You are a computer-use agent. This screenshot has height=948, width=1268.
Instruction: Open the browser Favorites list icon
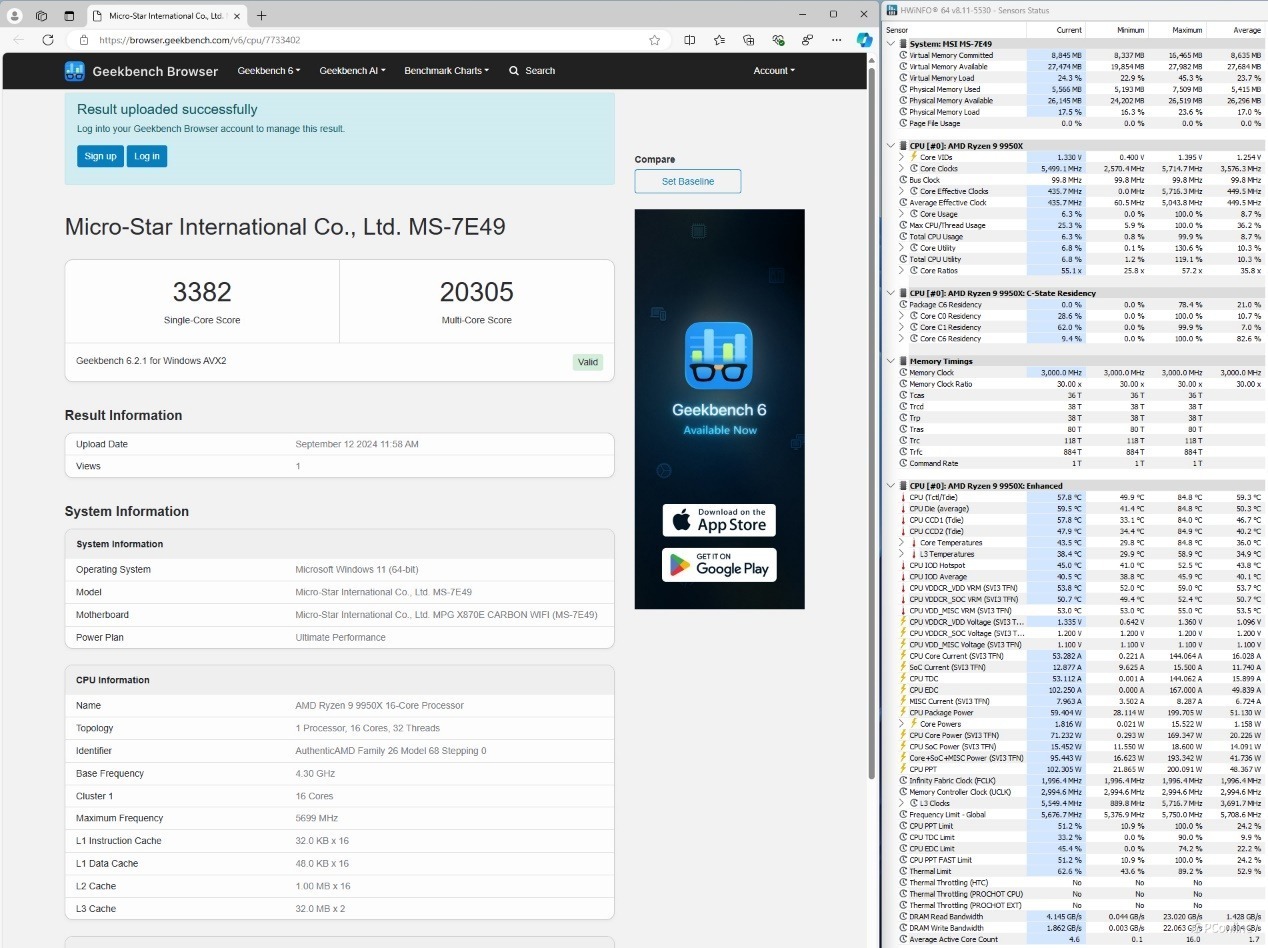(x=719, y=40)
